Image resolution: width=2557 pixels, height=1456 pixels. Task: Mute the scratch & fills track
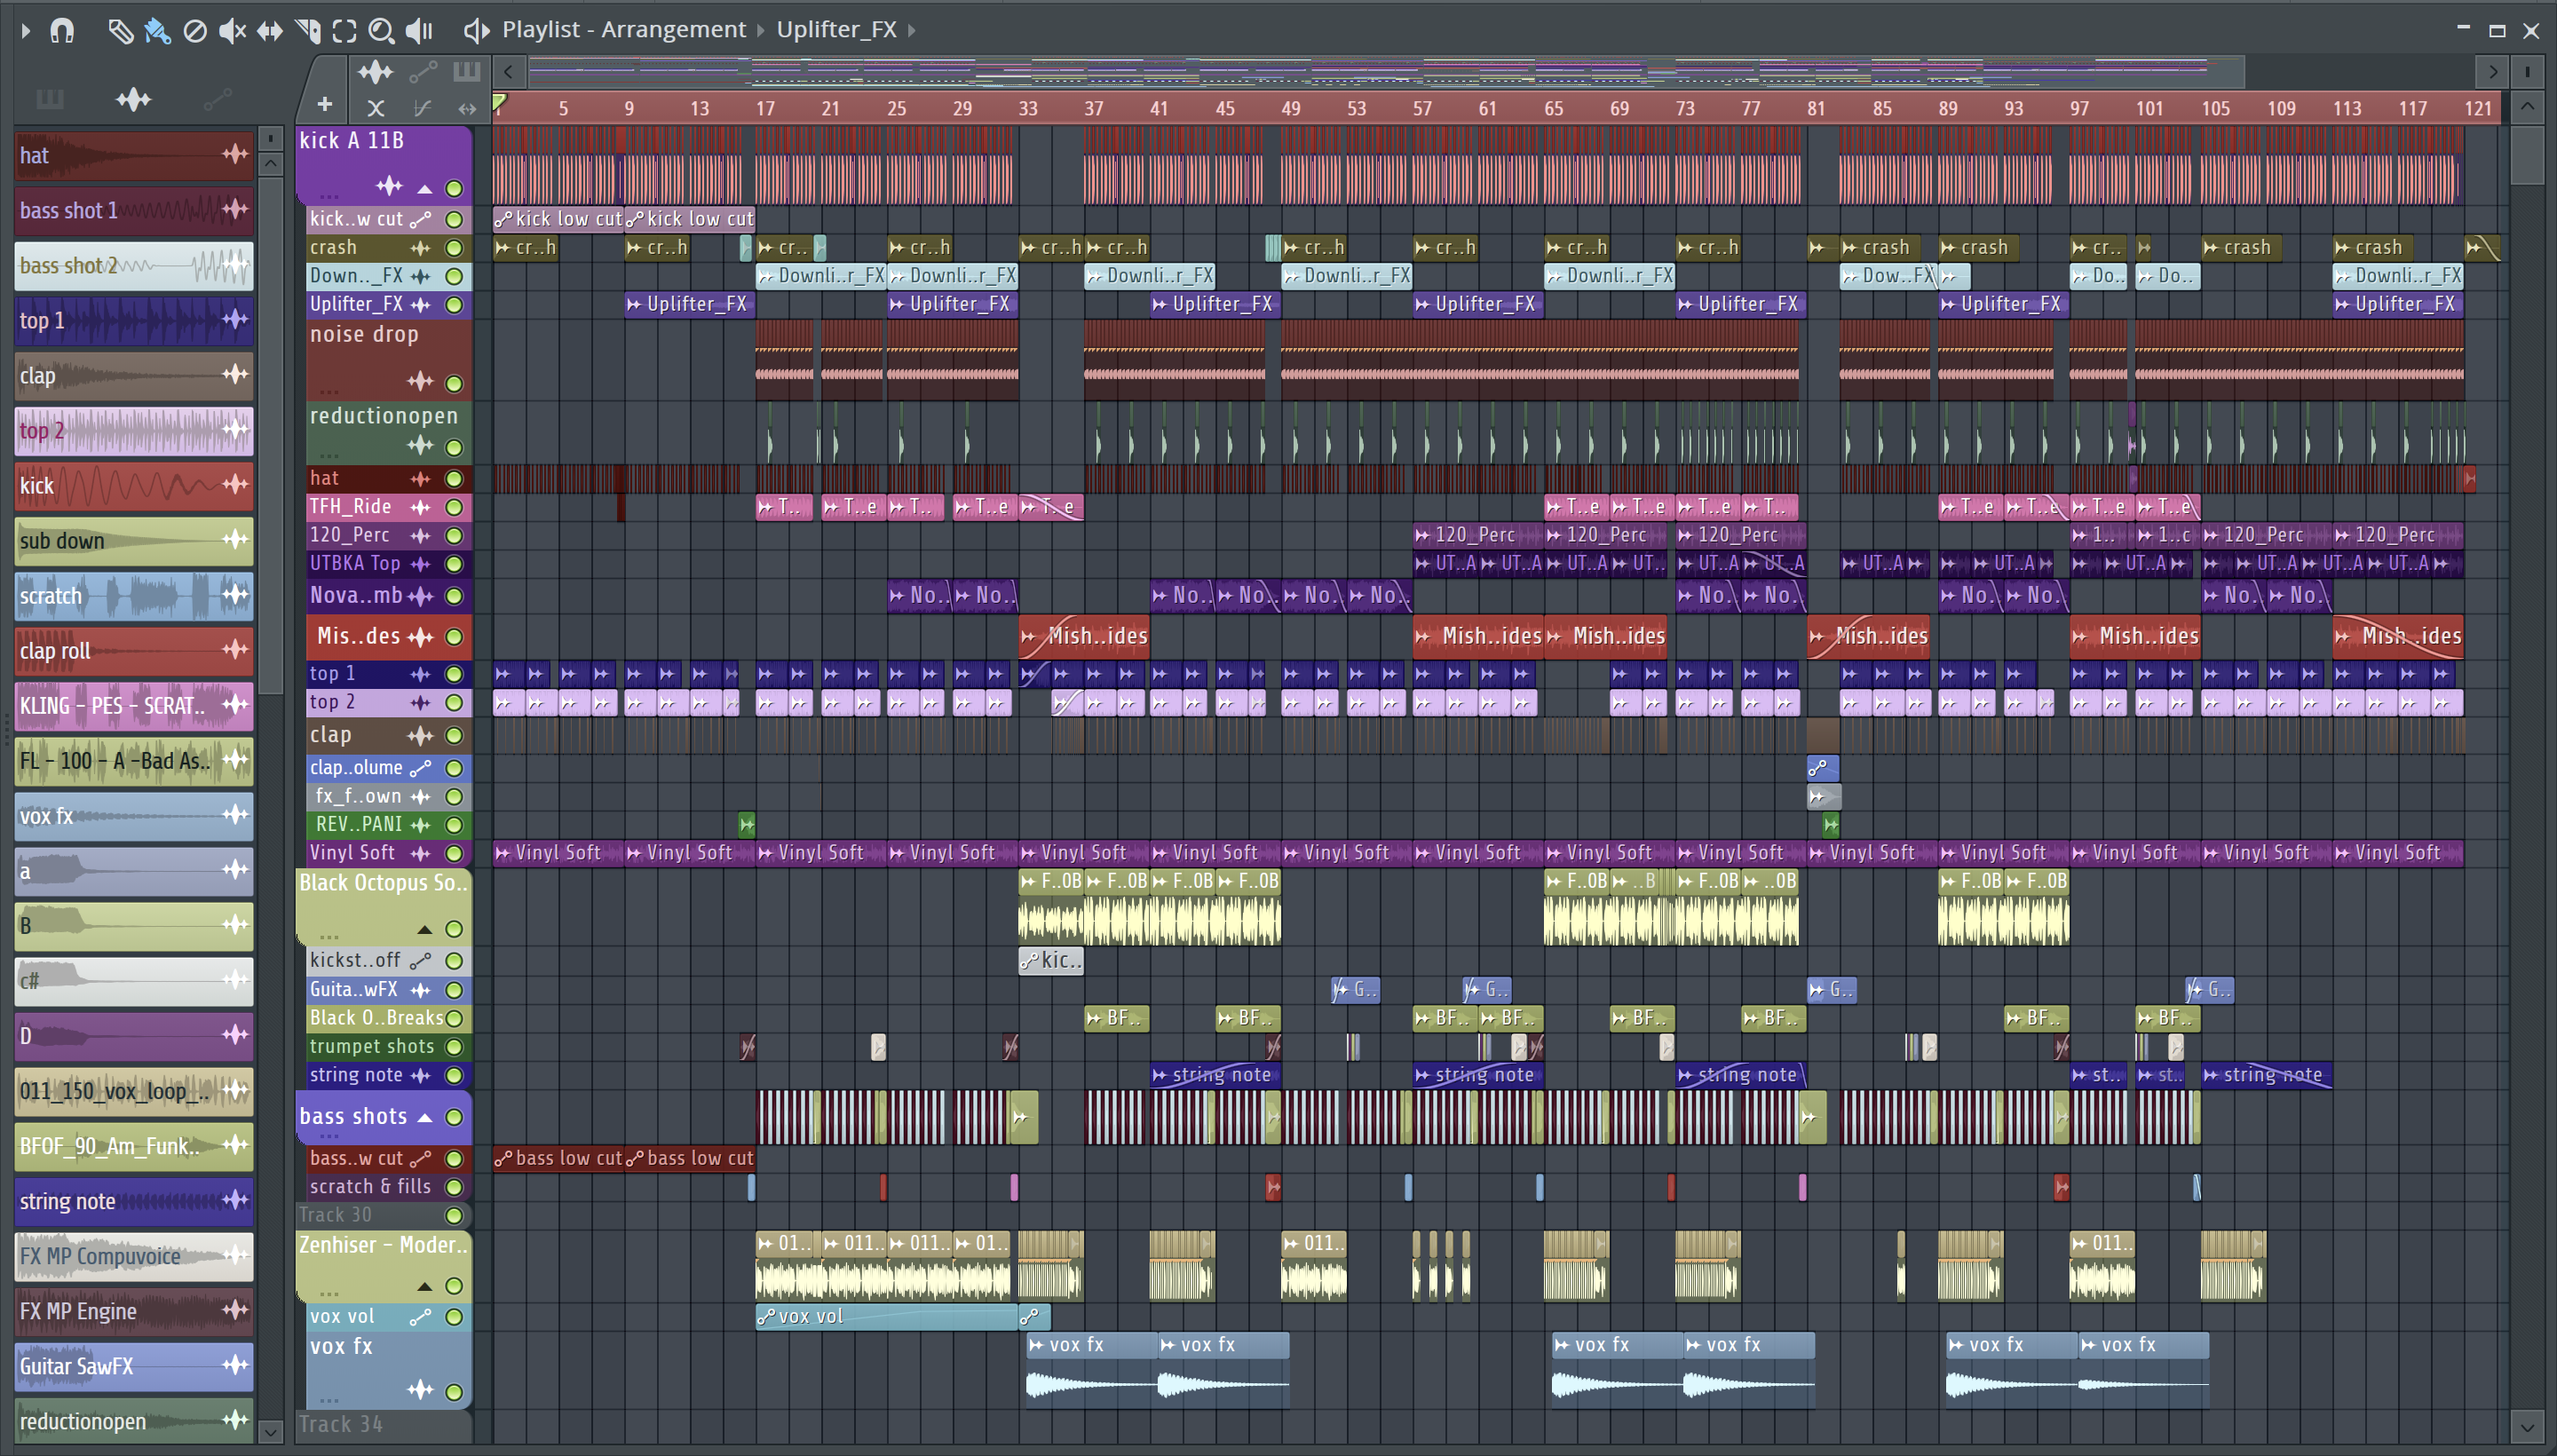(454, 1188)
